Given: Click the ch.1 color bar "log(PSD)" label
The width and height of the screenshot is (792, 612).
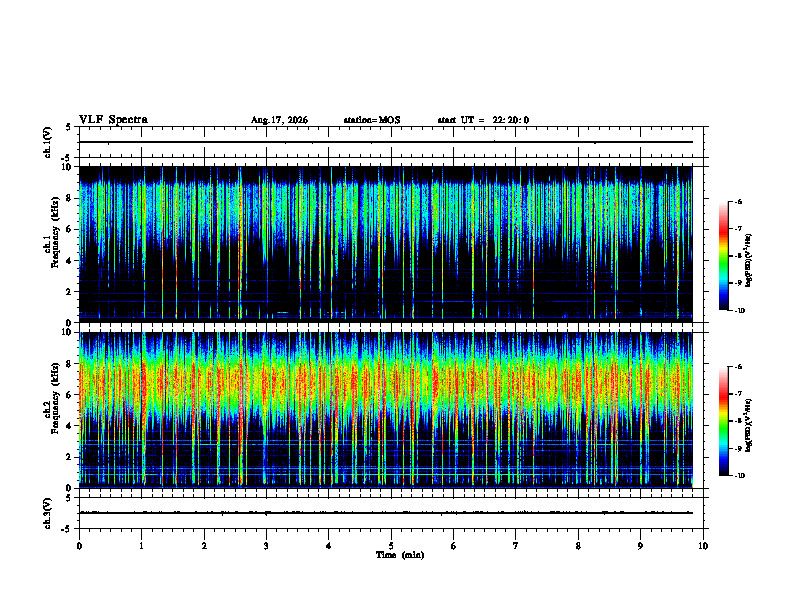Looking at the screenshot, I should point(749,261).
